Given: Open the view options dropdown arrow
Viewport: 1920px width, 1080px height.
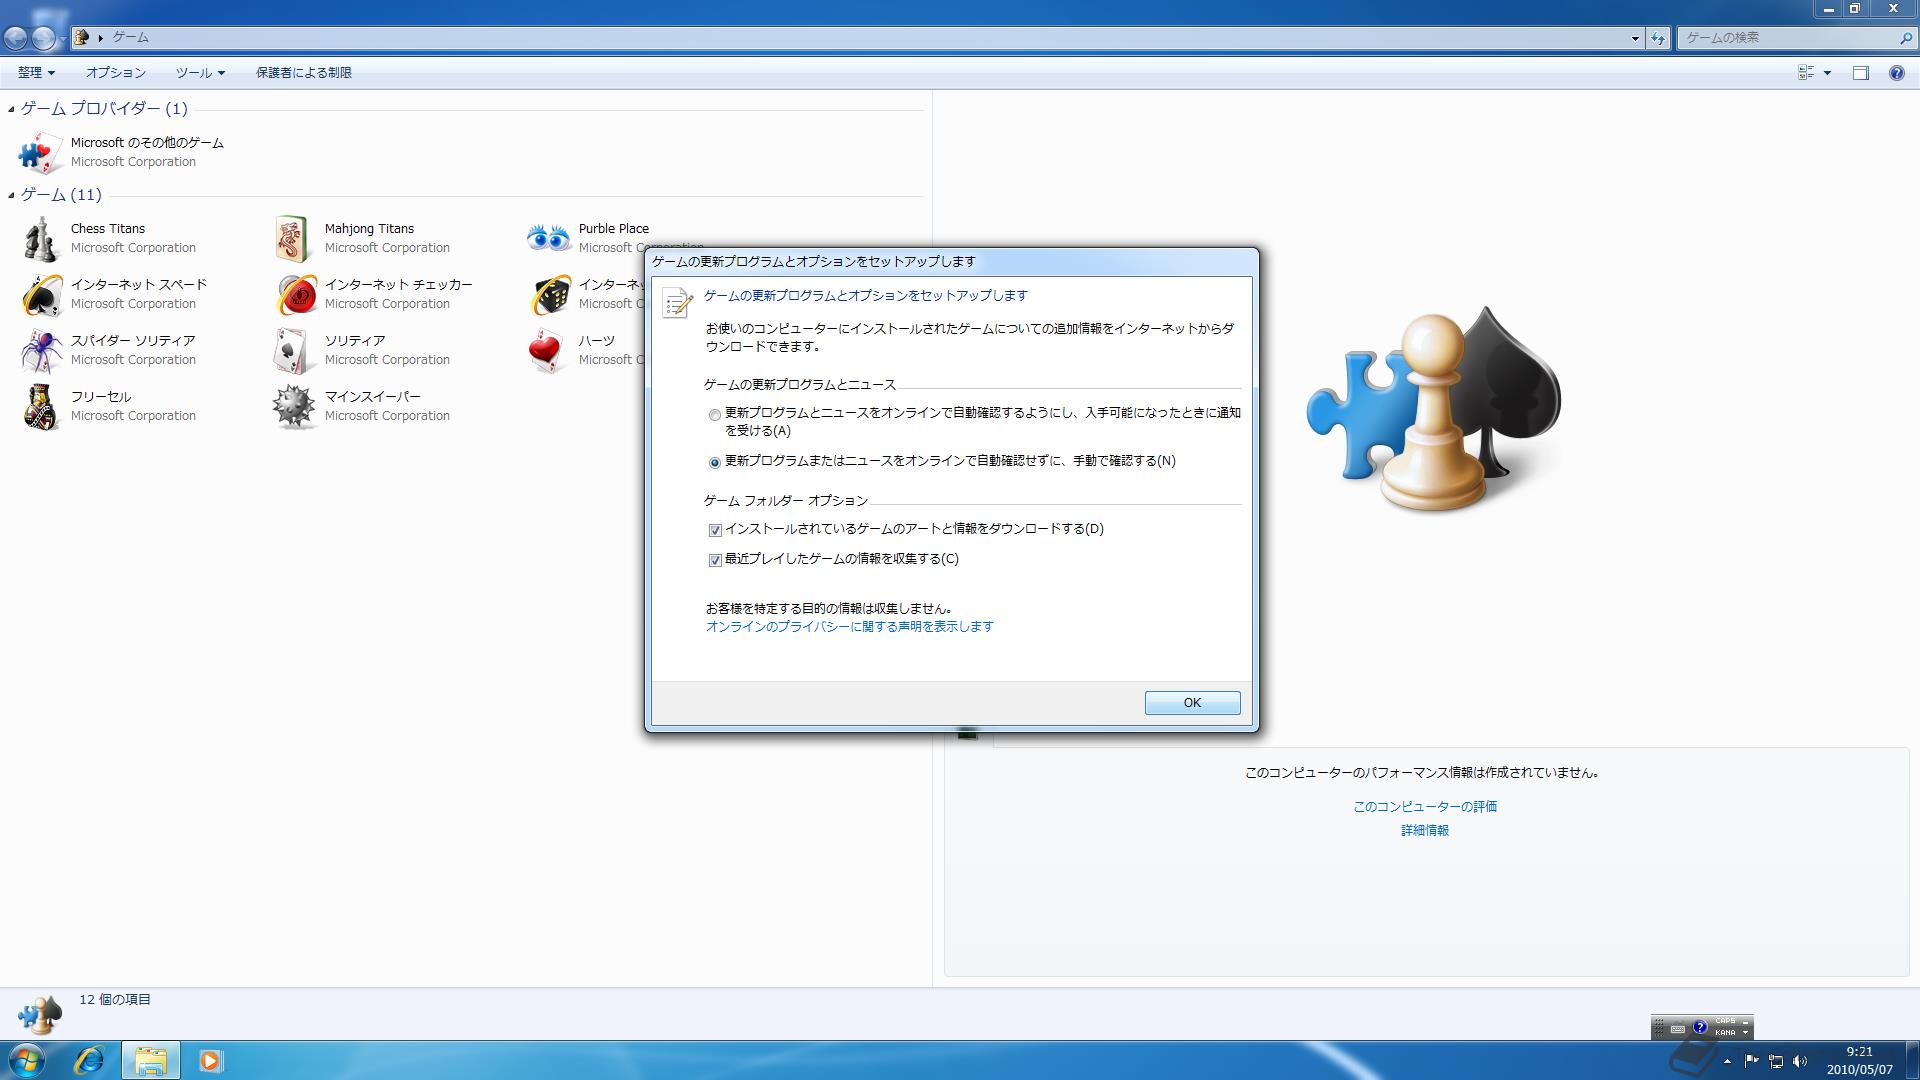Looking at the screenshot, I should coord(1827,73).
